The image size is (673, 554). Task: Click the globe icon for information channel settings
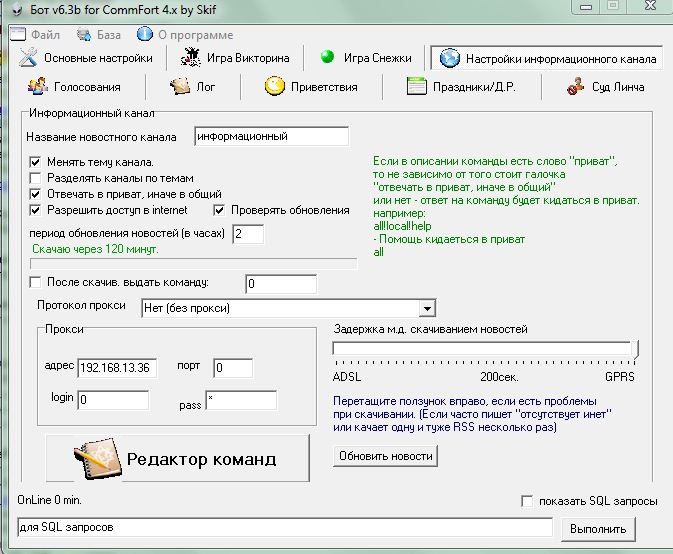tap(449, 58)
